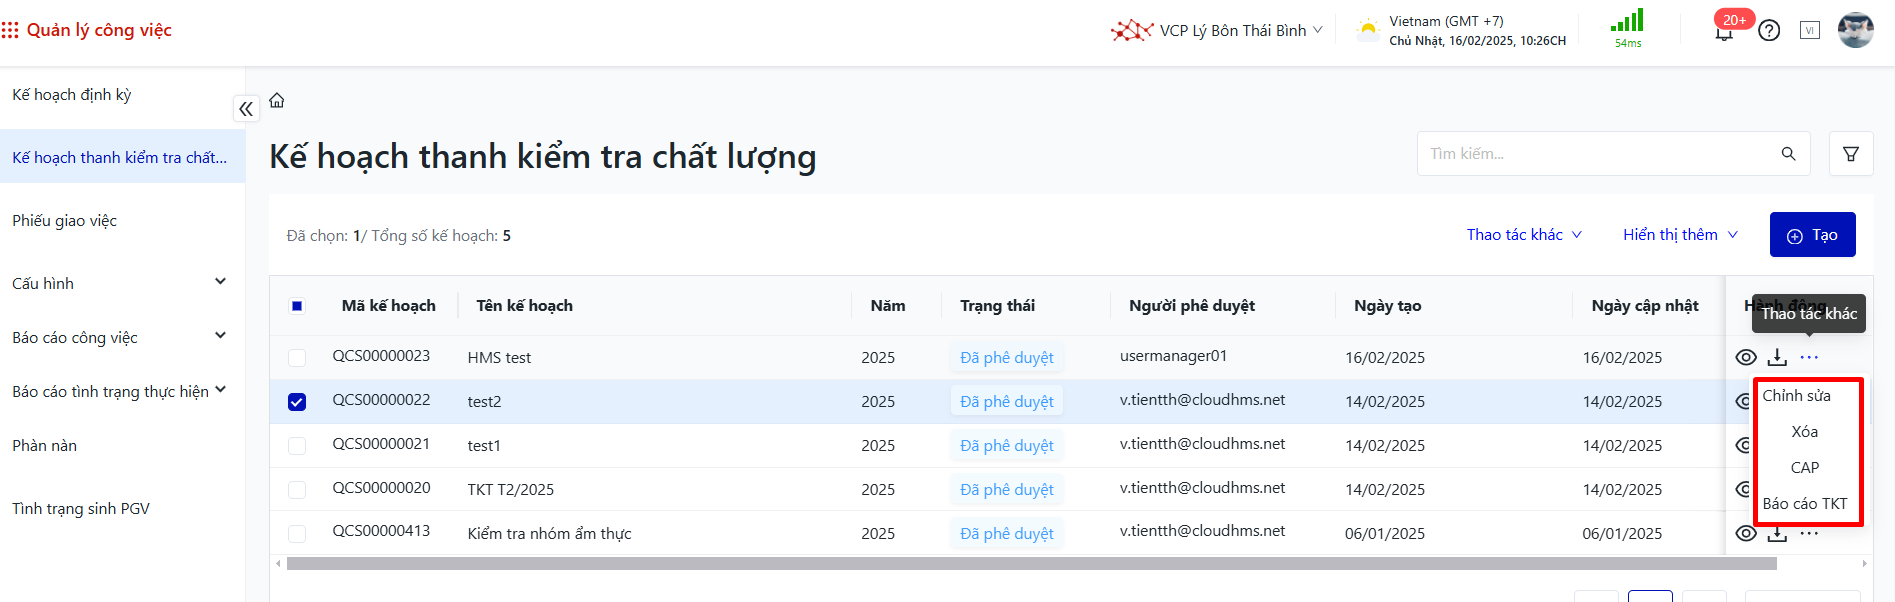Select Báo cáo TKT menu entry
Image resolution: width=1895 pixels, height=602 pixels.
[x=1805, y=504]
